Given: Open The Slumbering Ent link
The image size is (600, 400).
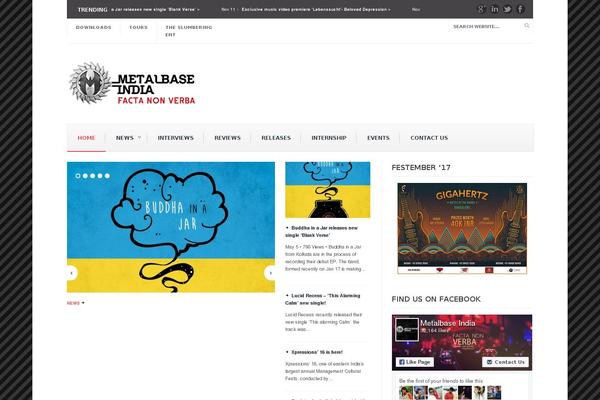Looking at the screenshot, I should coord(189,31).
